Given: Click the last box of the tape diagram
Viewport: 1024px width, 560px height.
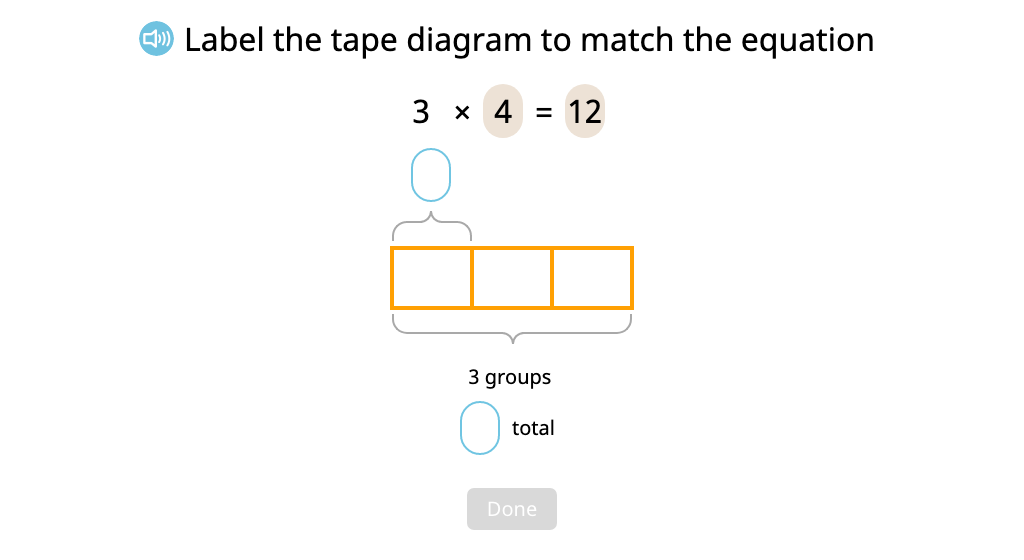Looking at the screenshot, I should tap(593, 278).
